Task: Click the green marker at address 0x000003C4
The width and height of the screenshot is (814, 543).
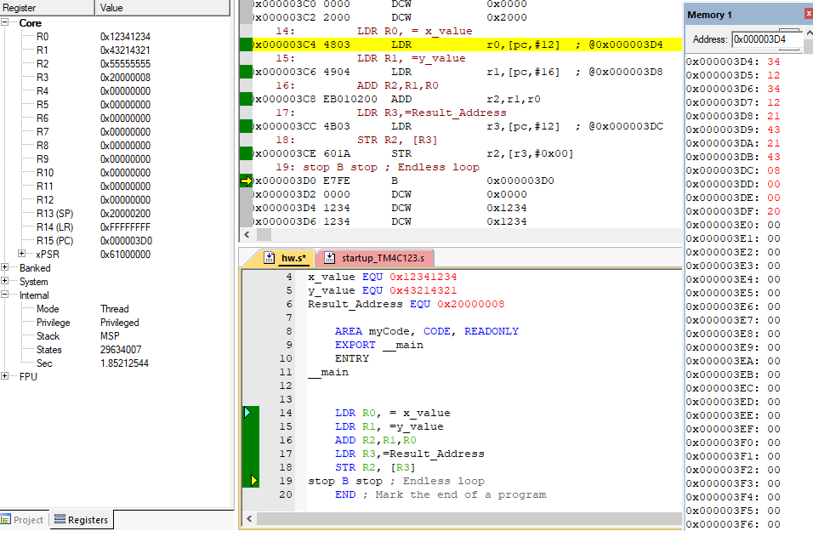Action: (x=246, y=45)
